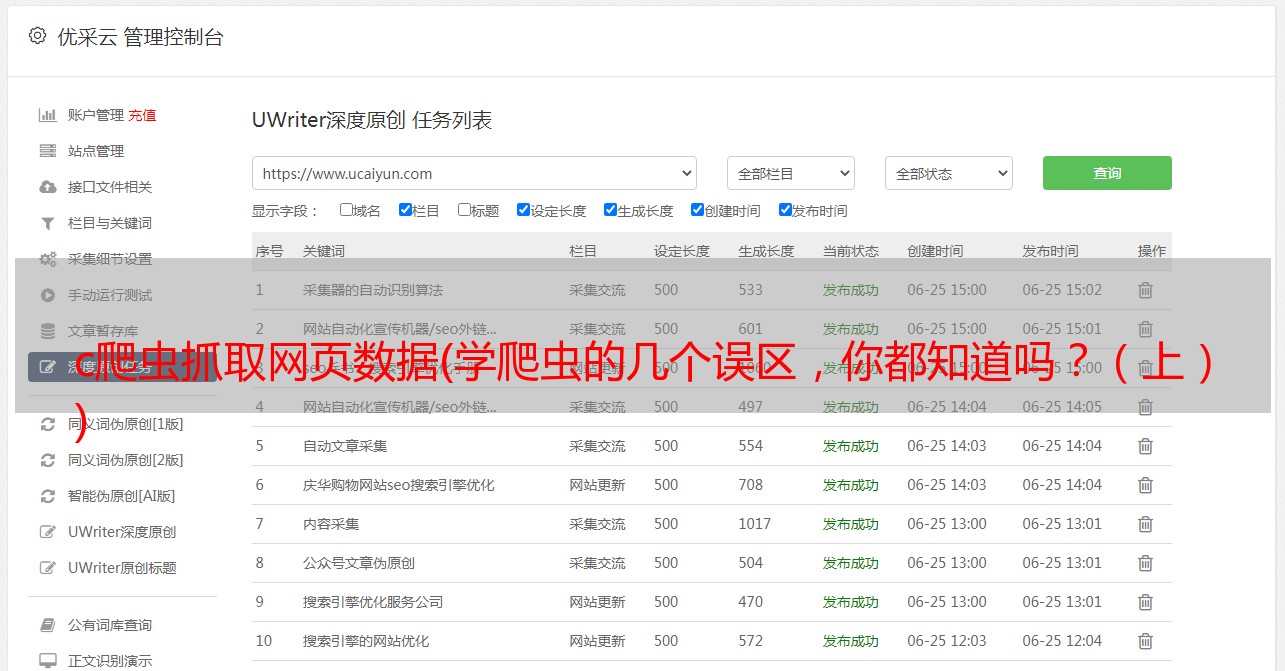This screenshot has width=1285, height=671.
Task: Click the gears icon for 采集细节设置
Action: 47,259
